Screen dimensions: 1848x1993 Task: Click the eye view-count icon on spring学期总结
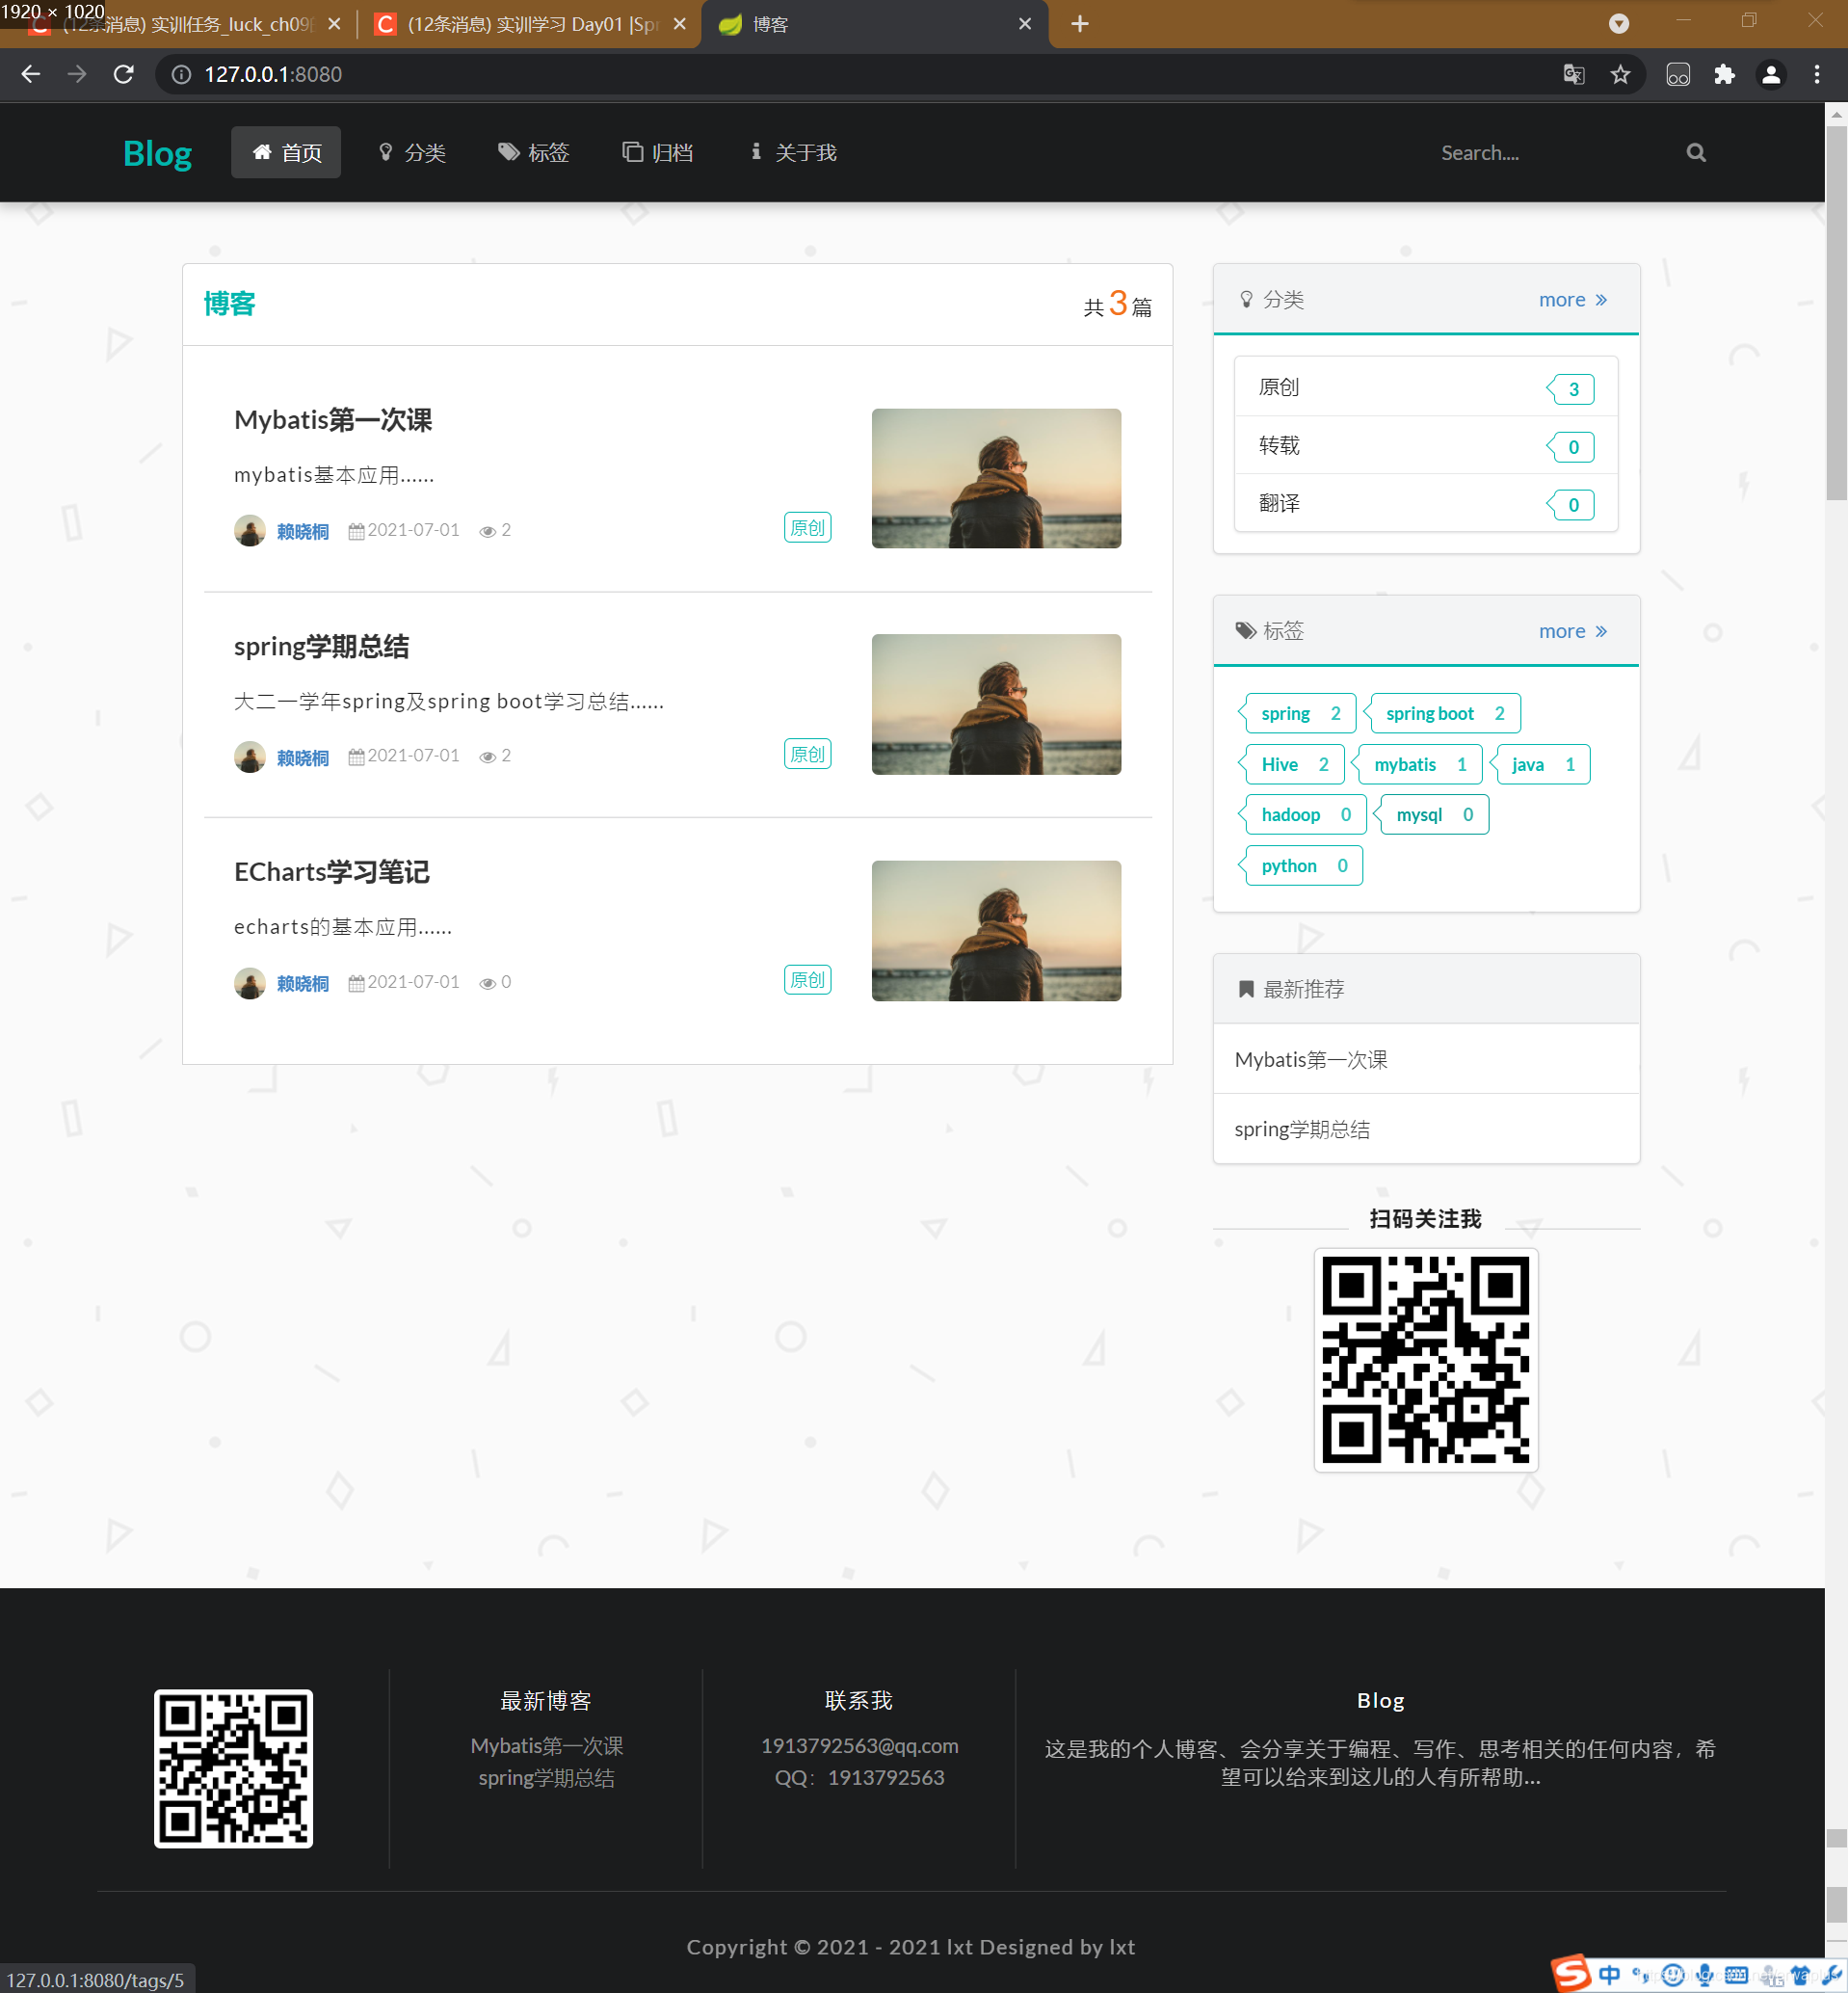[489, 756]
